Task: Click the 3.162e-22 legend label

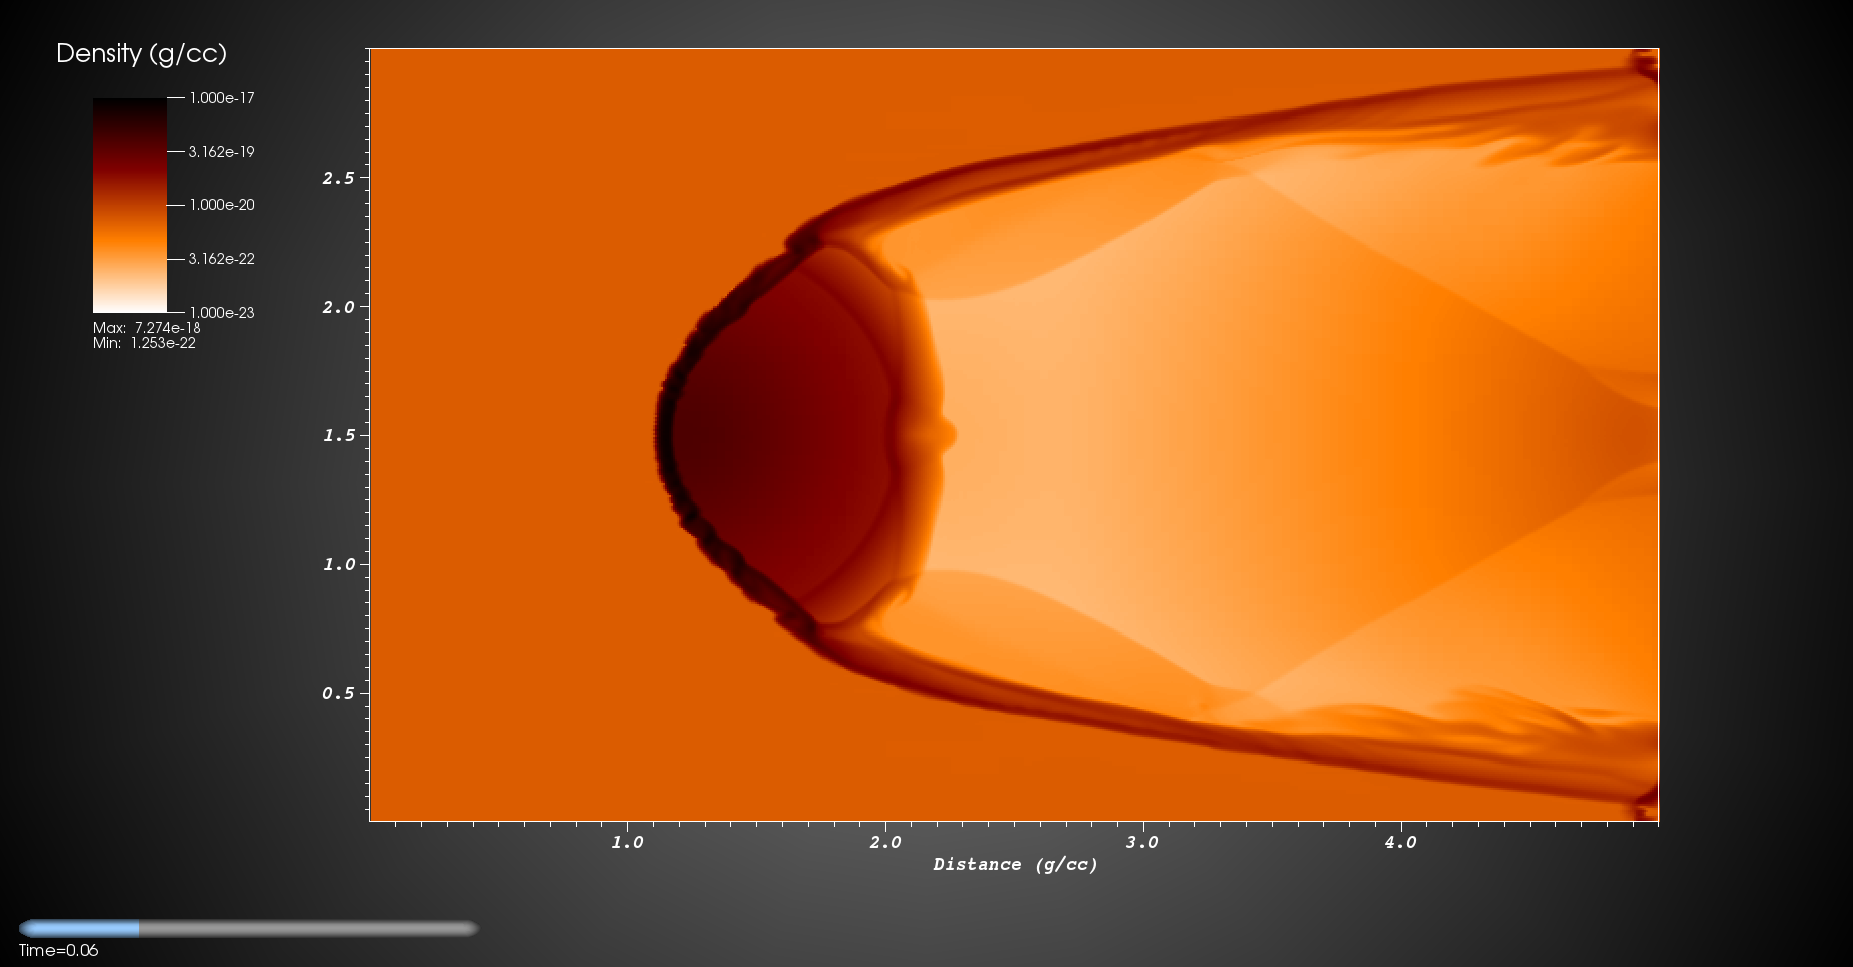Action: pos(222,259)
